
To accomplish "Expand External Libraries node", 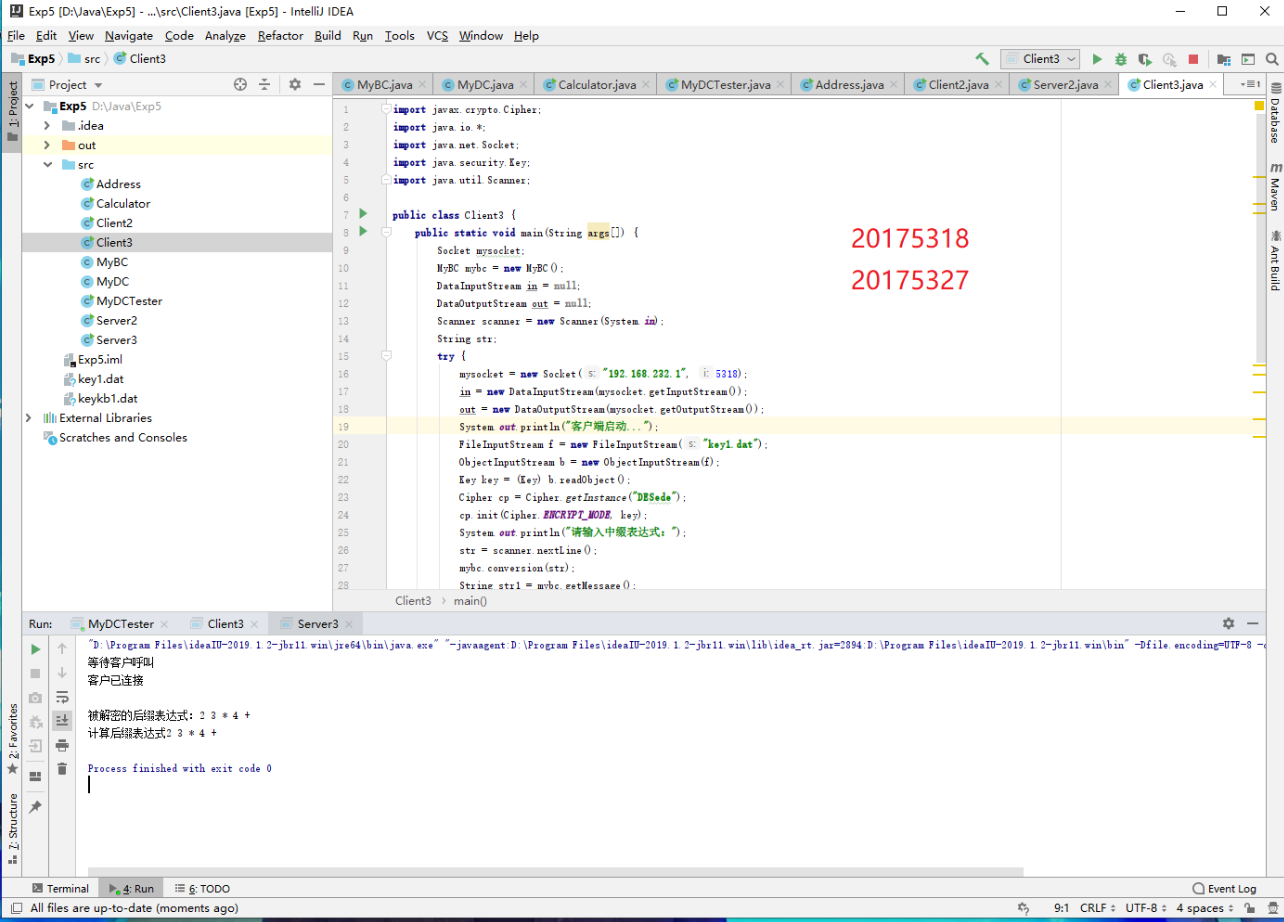I will click(x=29, y=418).
